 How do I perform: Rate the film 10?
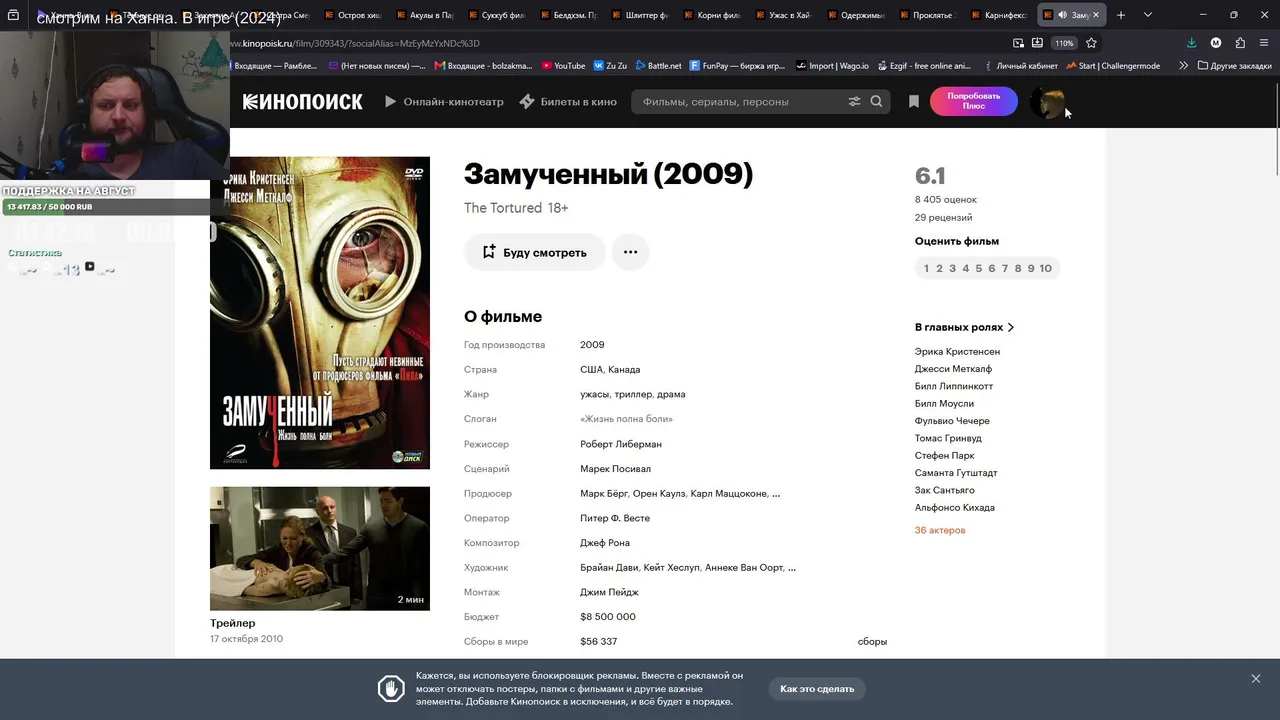[1046, 268]
